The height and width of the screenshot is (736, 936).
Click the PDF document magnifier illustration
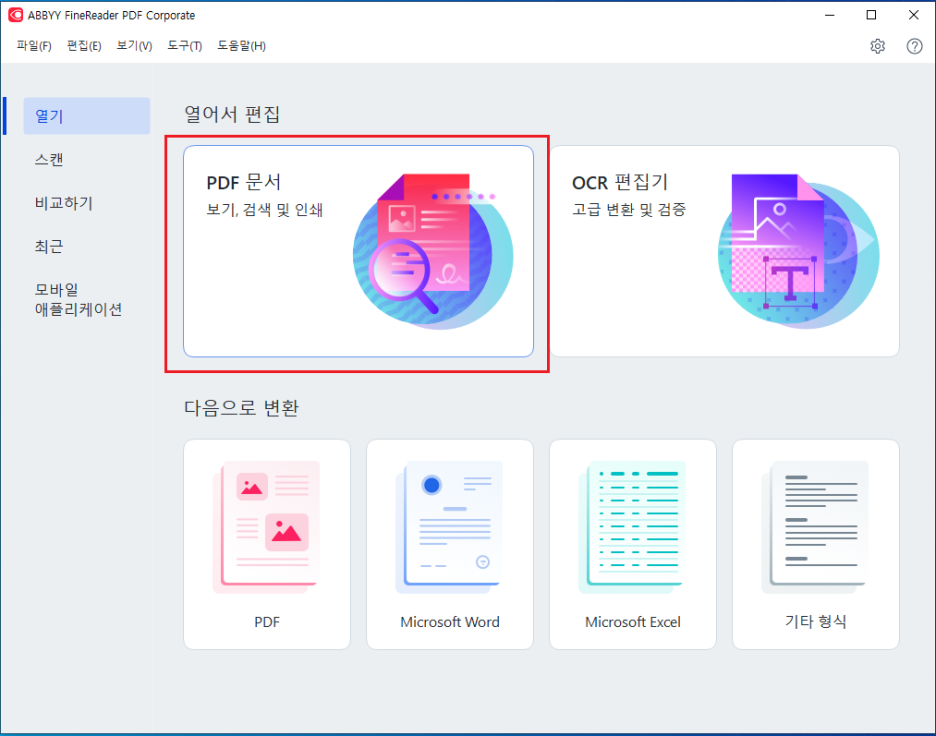coord(433,251)
